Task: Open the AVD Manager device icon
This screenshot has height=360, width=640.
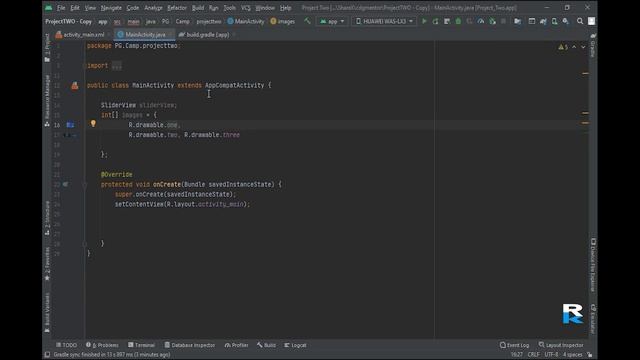Action: tap(554, 21)
